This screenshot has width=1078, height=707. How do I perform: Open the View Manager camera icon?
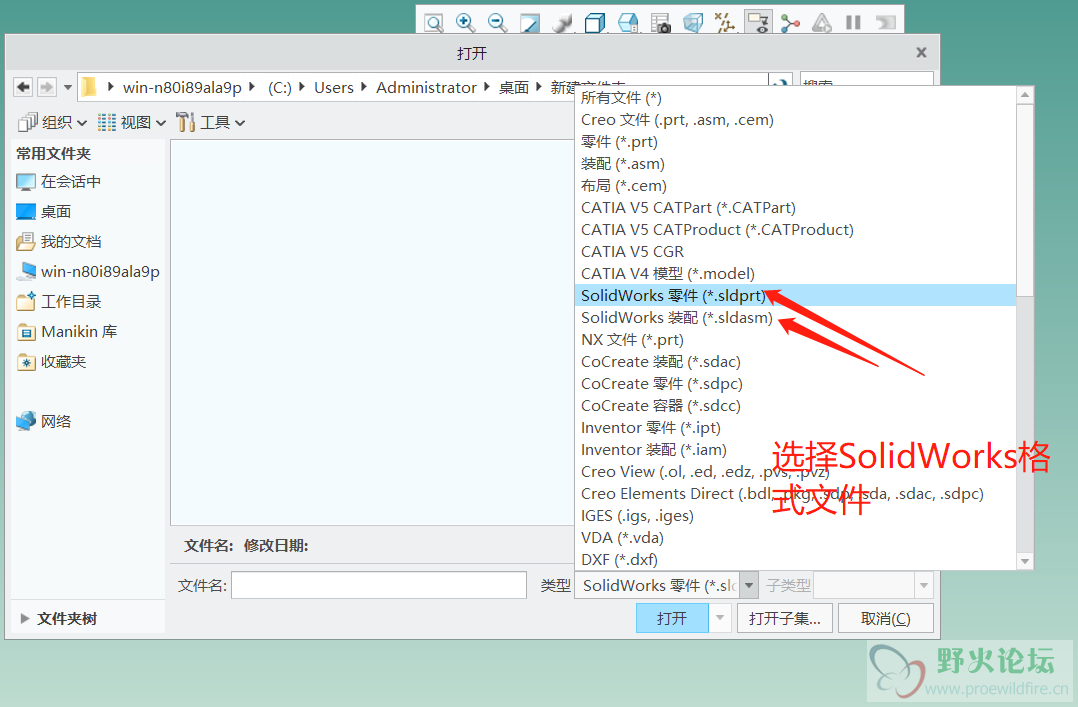(x=660, y=23)
